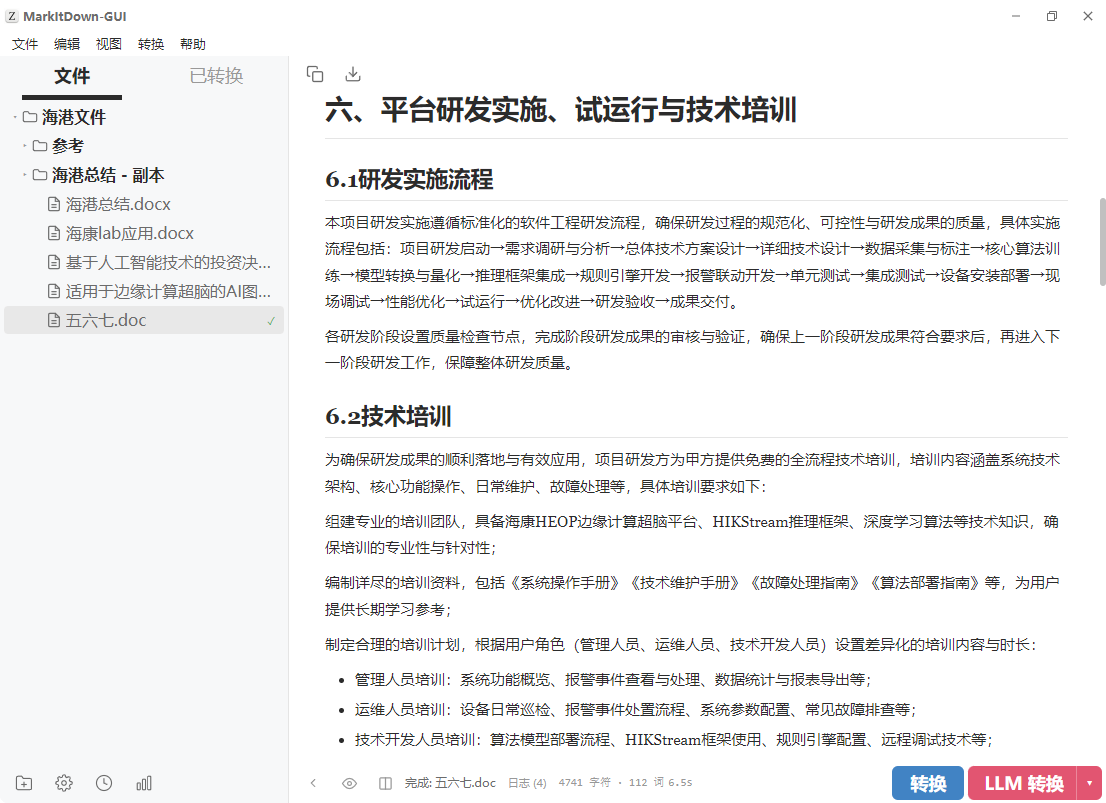Expand the 海港文件 folder arrow
Screen dimensions: 1106x803
coord(15,117)
